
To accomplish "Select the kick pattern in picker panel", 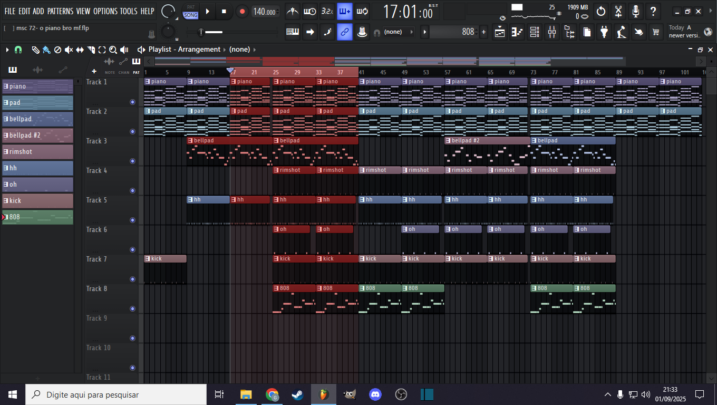I will click(37, 201).
